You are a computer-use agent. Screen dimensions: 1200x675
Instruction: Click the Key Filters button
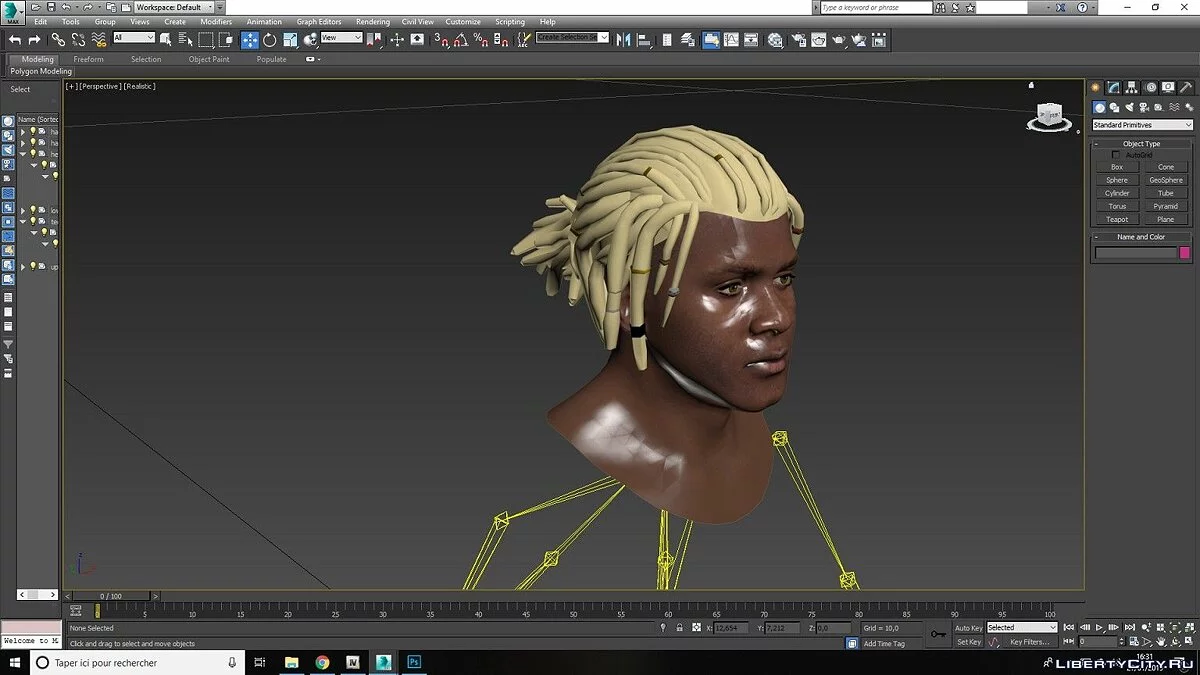[x=1029, y=642]
